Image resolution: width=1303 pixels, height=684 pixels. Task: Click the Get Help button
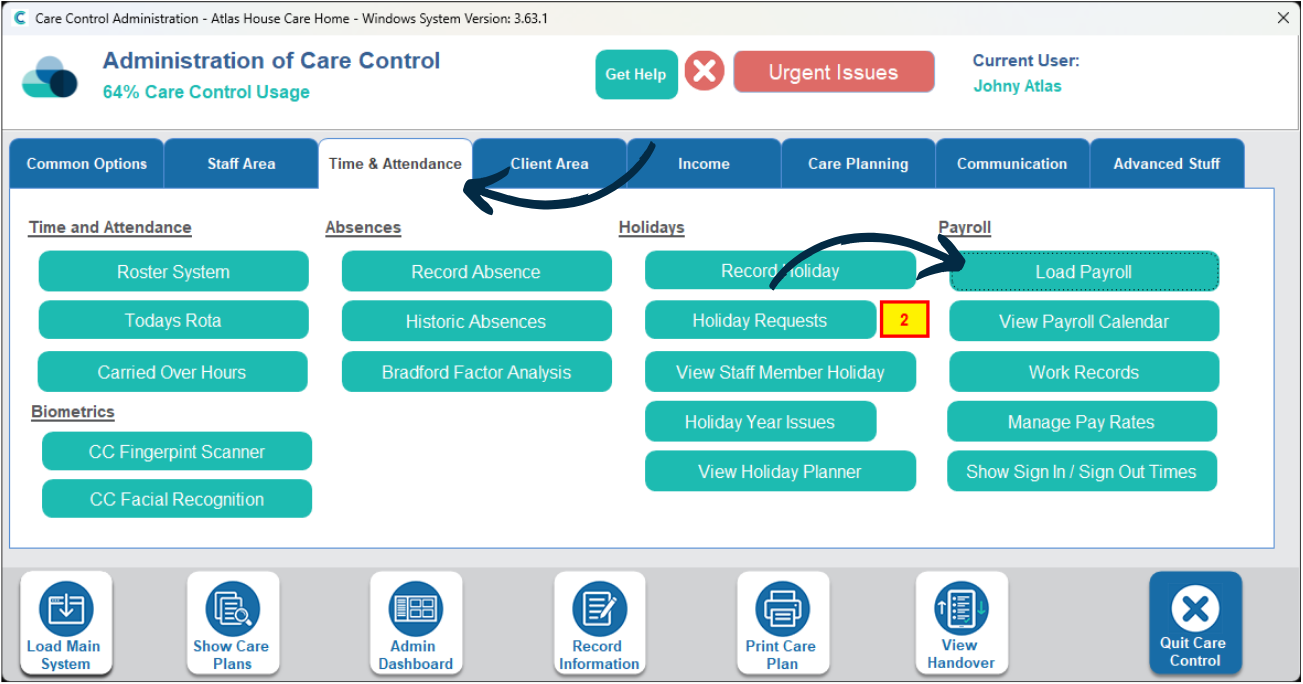pyautogui.click(x=636, y=74)
